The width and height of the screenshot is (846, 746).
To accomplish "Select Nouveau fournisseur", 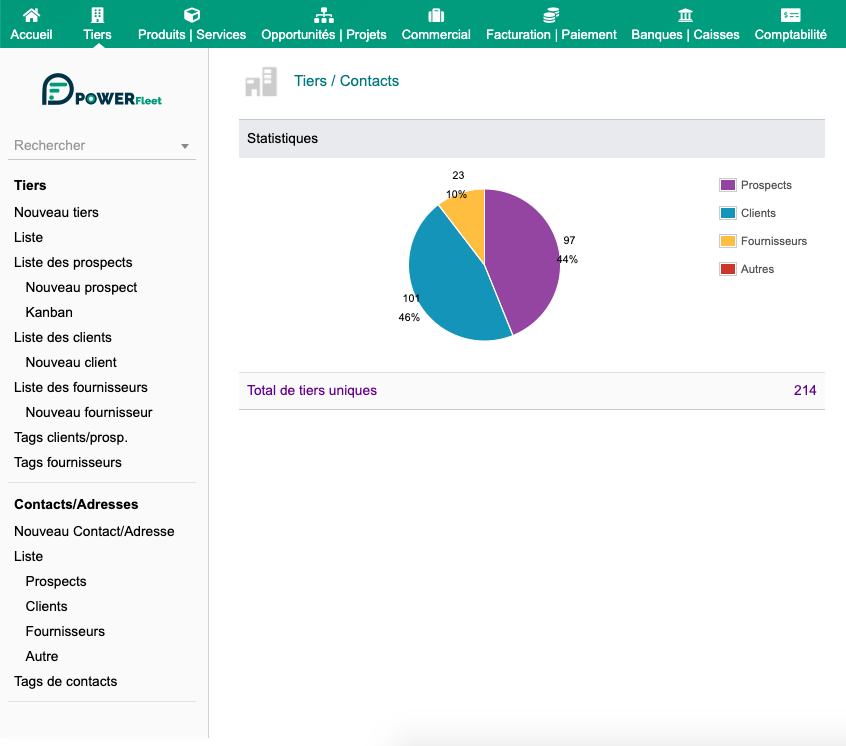I will [89, 413].
